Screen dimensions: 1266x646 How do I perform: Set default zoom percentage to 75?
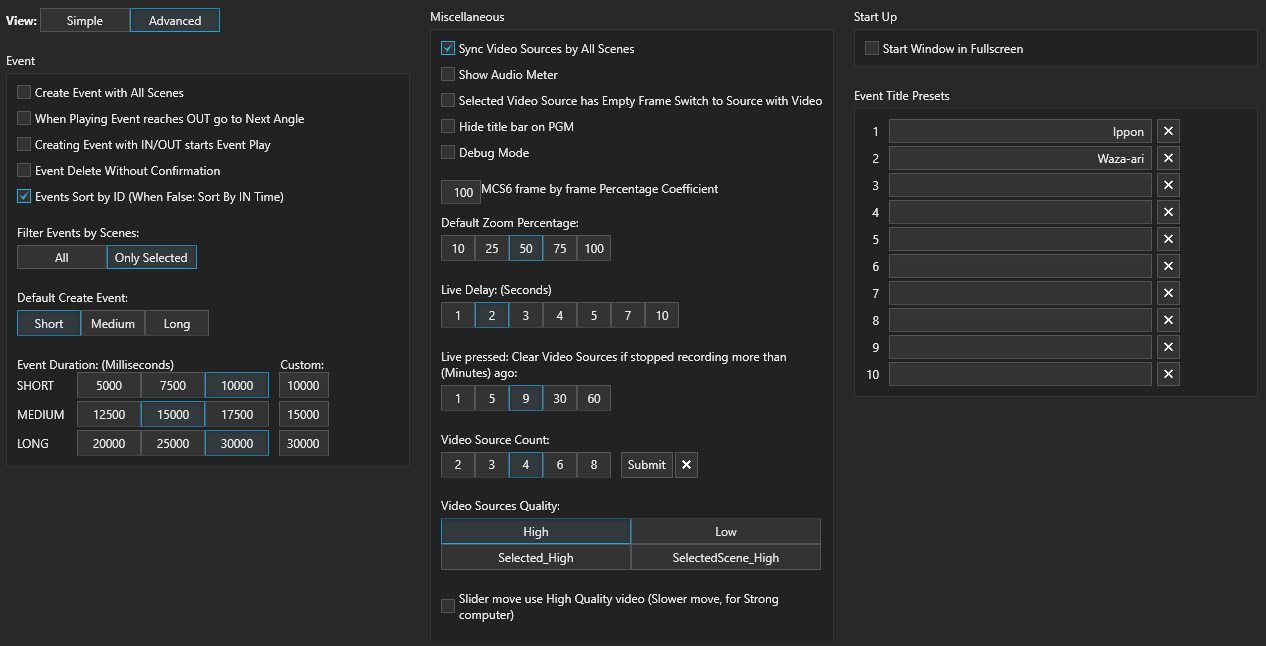tap(560, 248)
